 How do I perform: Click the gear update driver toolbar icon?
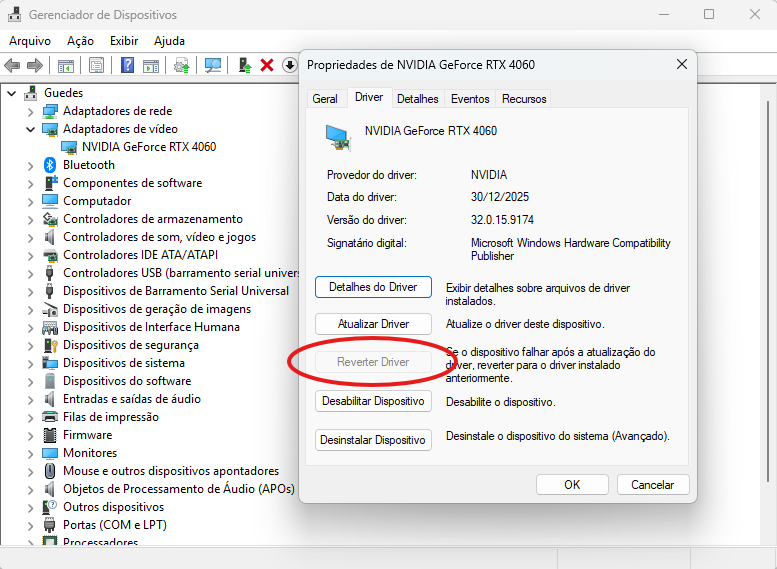[181, 65]
